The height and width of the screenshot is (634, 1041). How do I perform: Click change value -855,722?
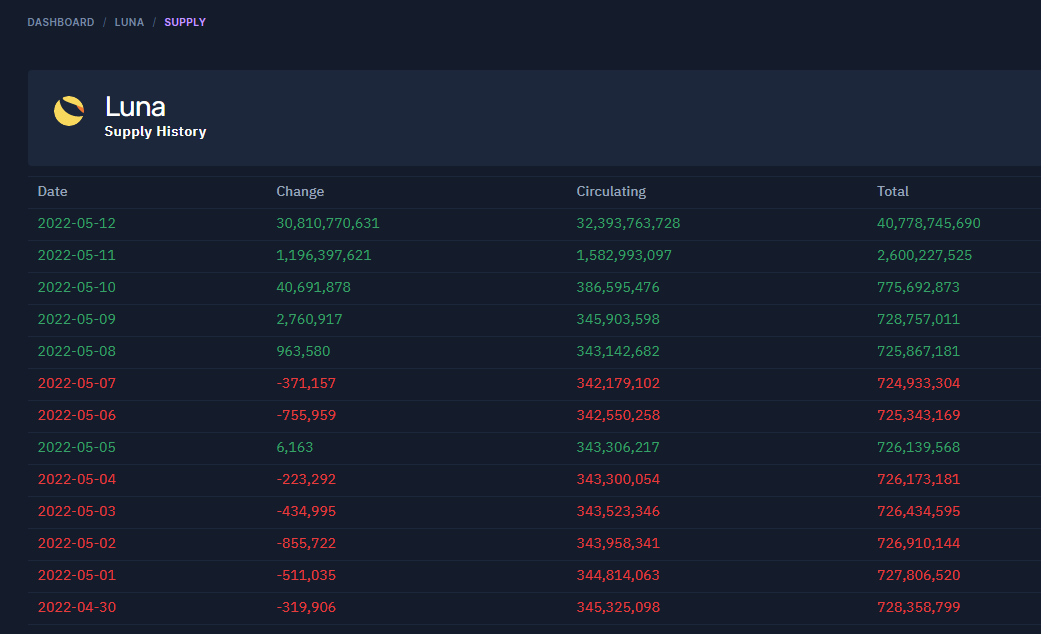click(306, 543)
